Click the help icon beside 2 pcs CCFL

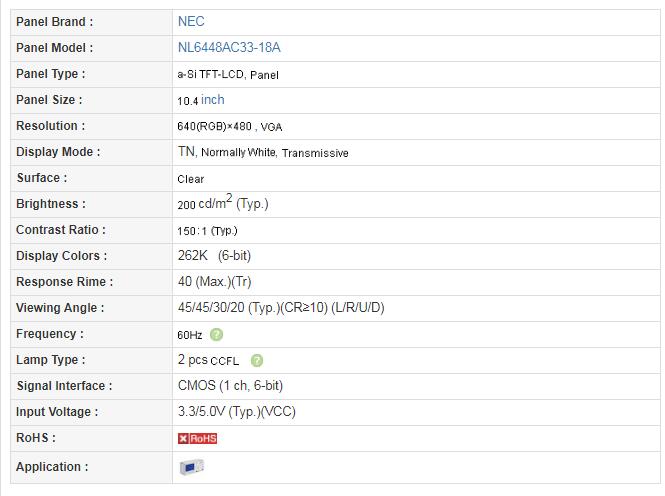tap(257, 360)
